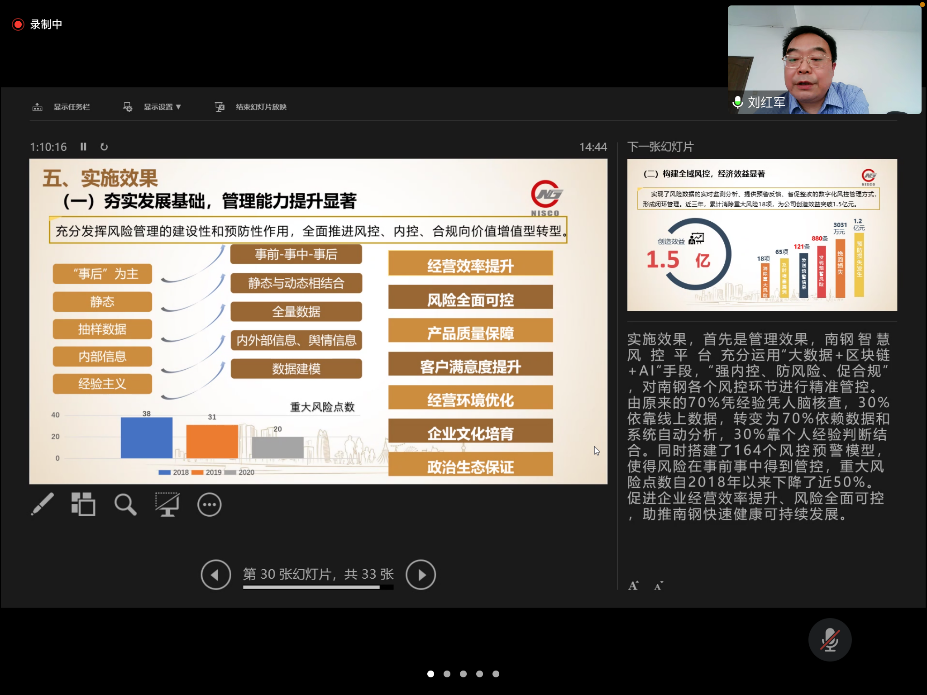Click the slide progress bar under the counter
Screen dimensions: 927x695
click(x=318, y=588)
